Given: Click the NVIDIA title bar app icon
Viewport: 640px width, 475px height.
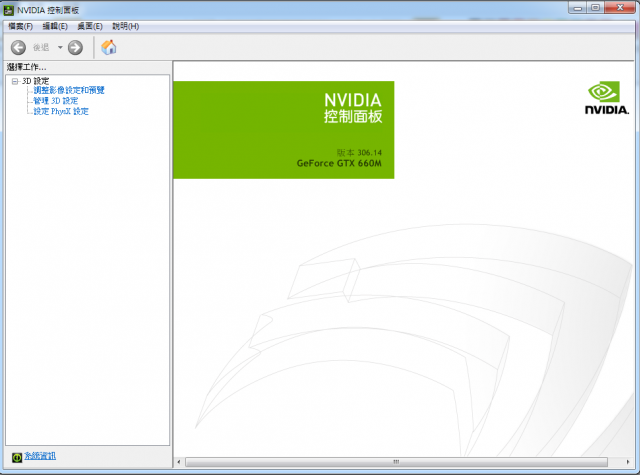Looking at the screenshot, I should tap(8, 10).
